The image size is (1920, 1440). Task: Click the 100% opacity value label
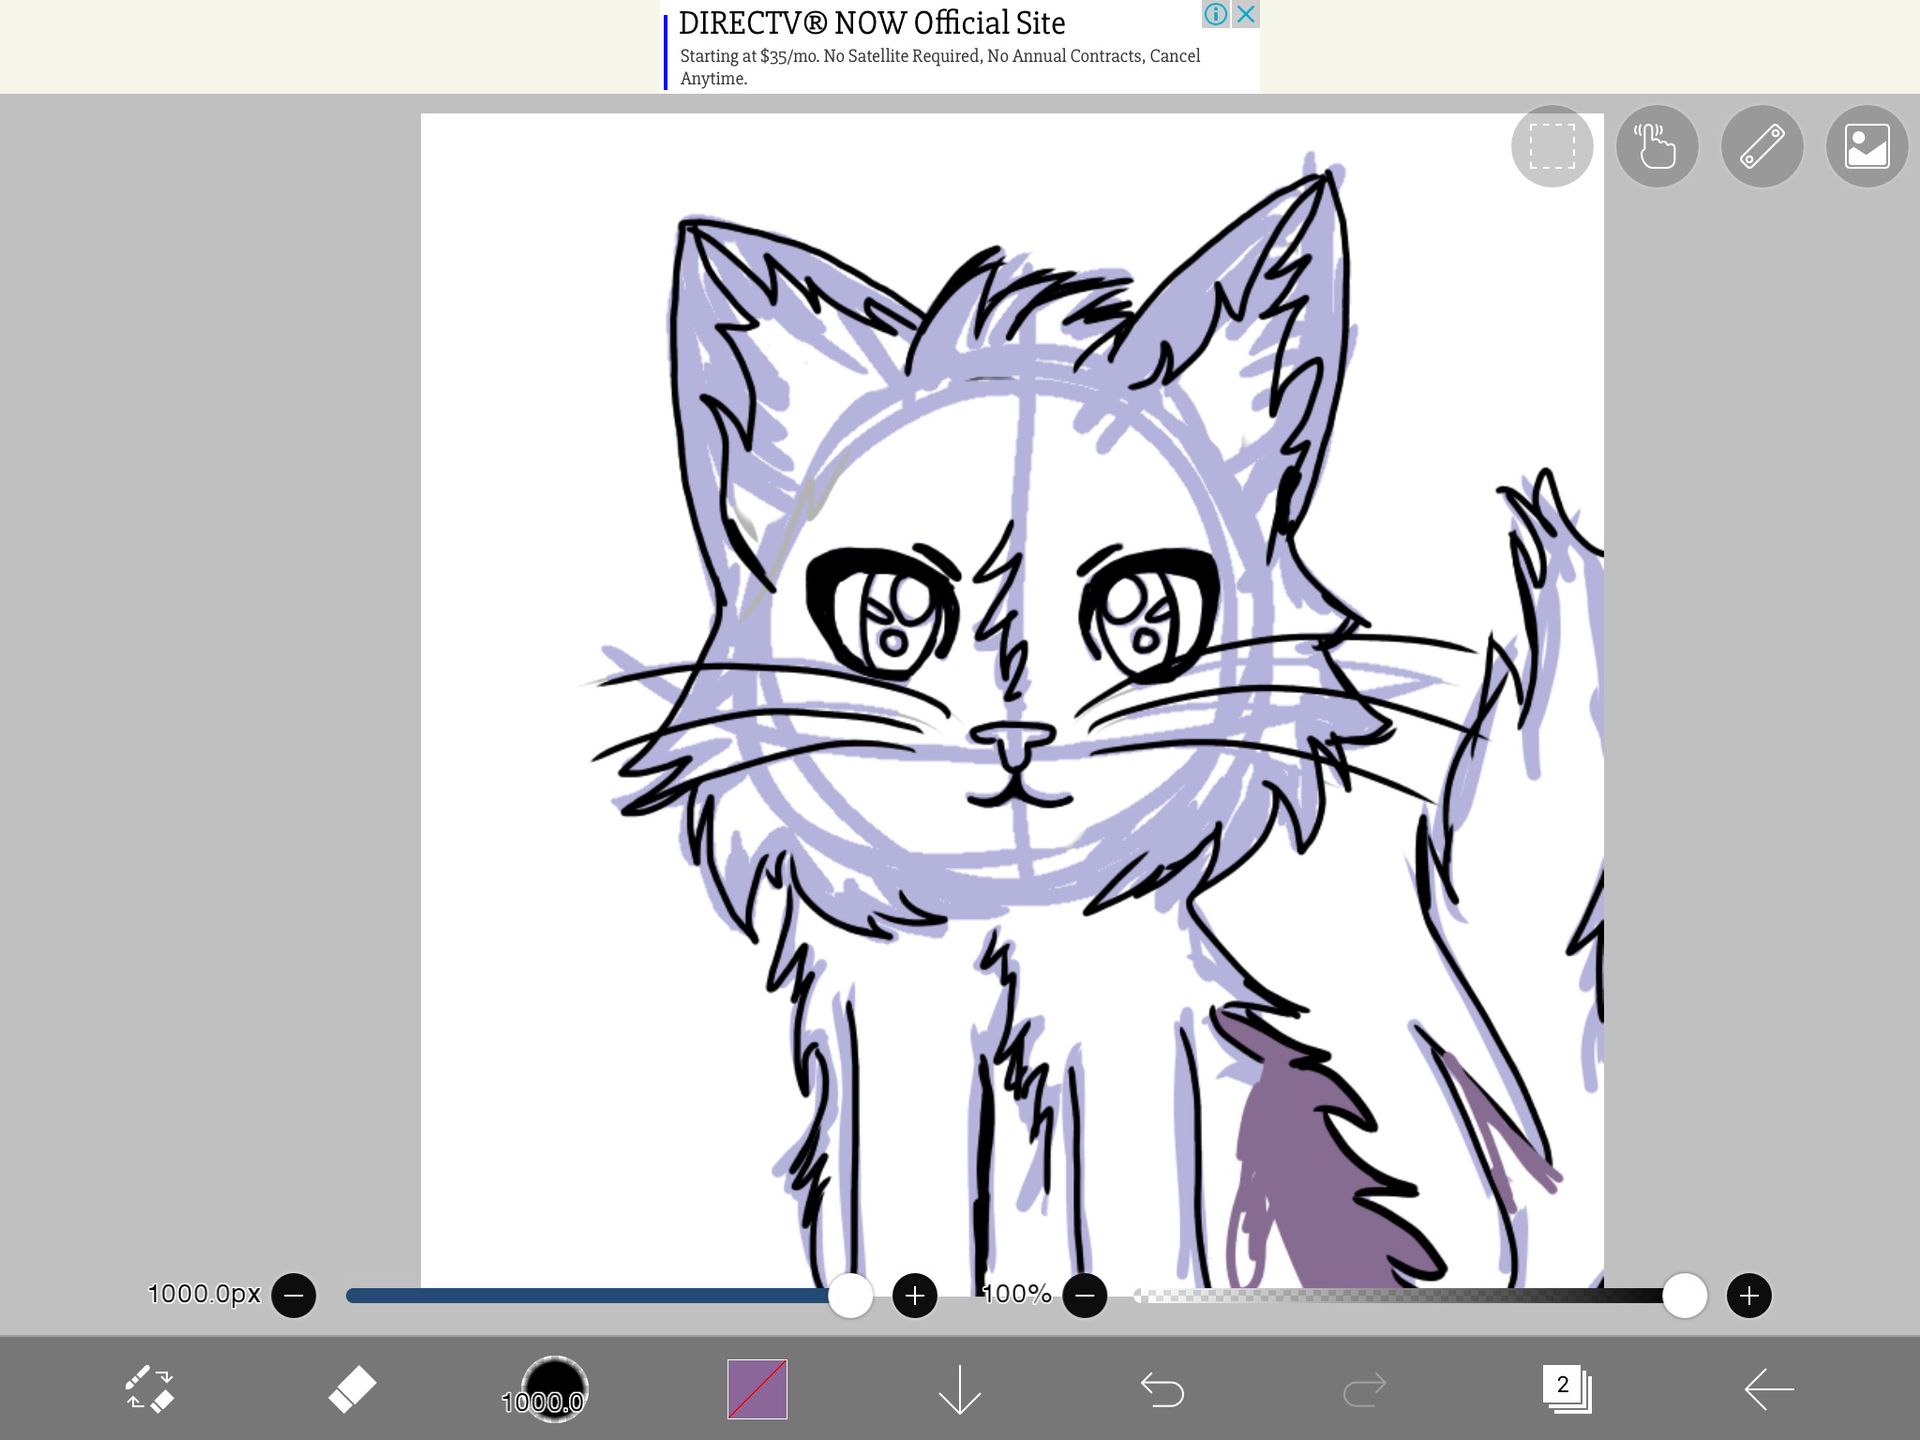[x=1017, y=1294]
